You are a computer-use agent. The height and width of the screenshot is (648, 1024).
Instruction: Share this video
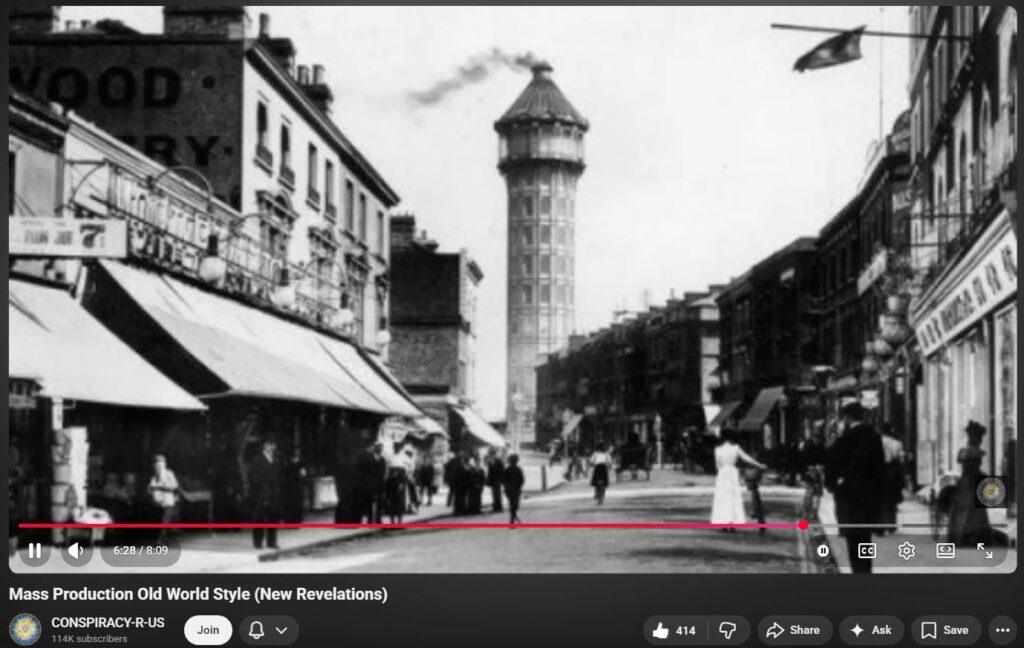[794, 630]
